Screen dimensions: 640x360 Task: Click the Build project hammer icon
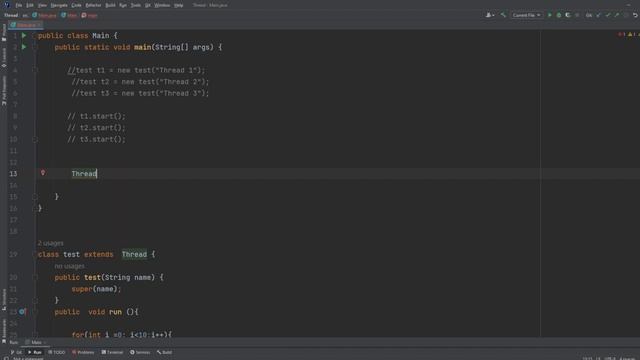click(503, 15)
